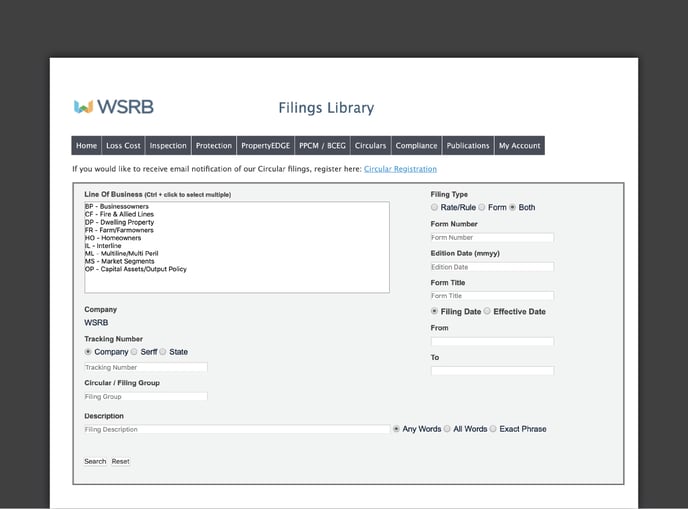Select the Effective Date radio

487,311
